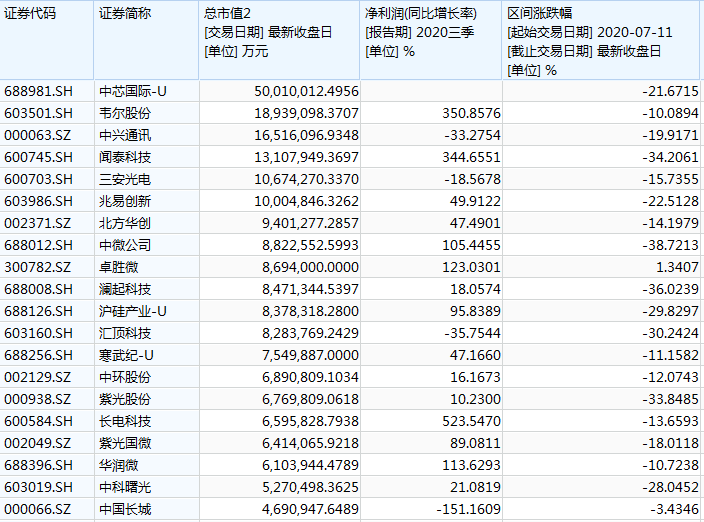Click the -33.8485 change value
704x522 pixels.
pos(670,399)
